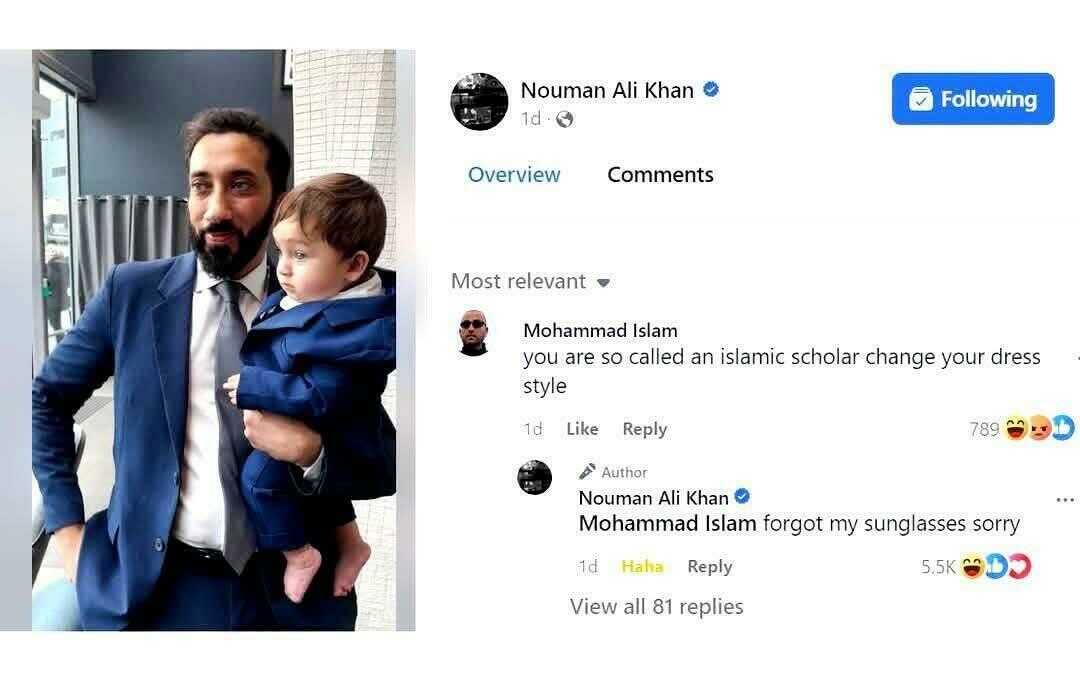
Task: Like Mohammad Islam's comment
Action: click(582, 429)
